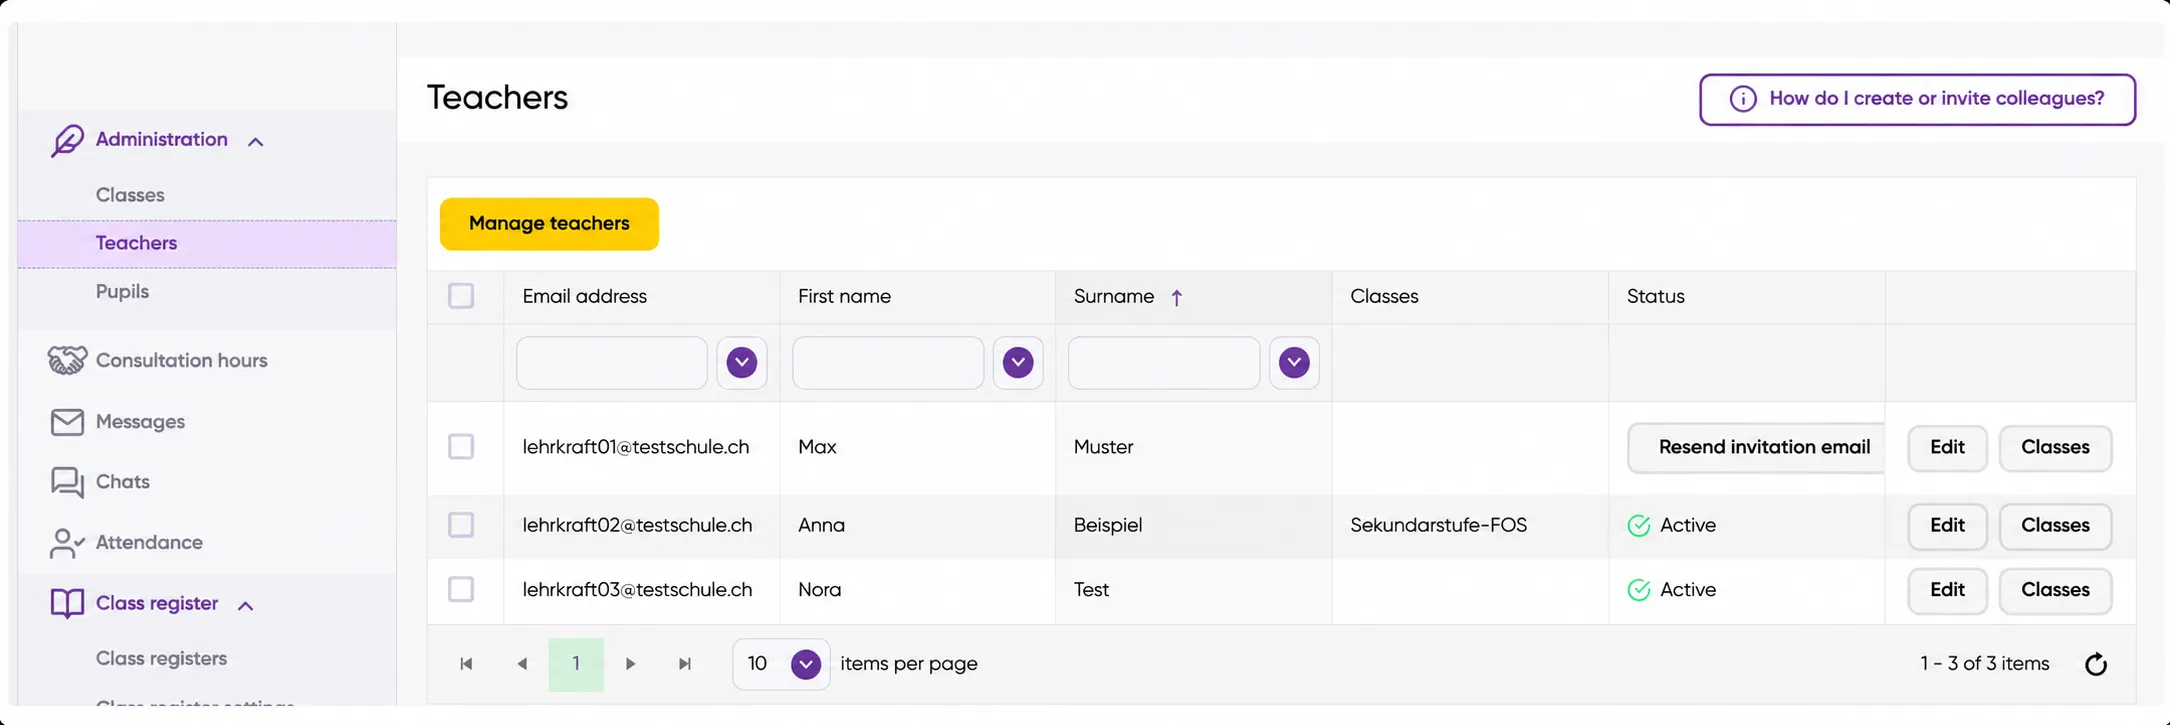2170x725 pixels.
Task: Click the Attendance person-check icon
Action: click(x=67, y=543)
